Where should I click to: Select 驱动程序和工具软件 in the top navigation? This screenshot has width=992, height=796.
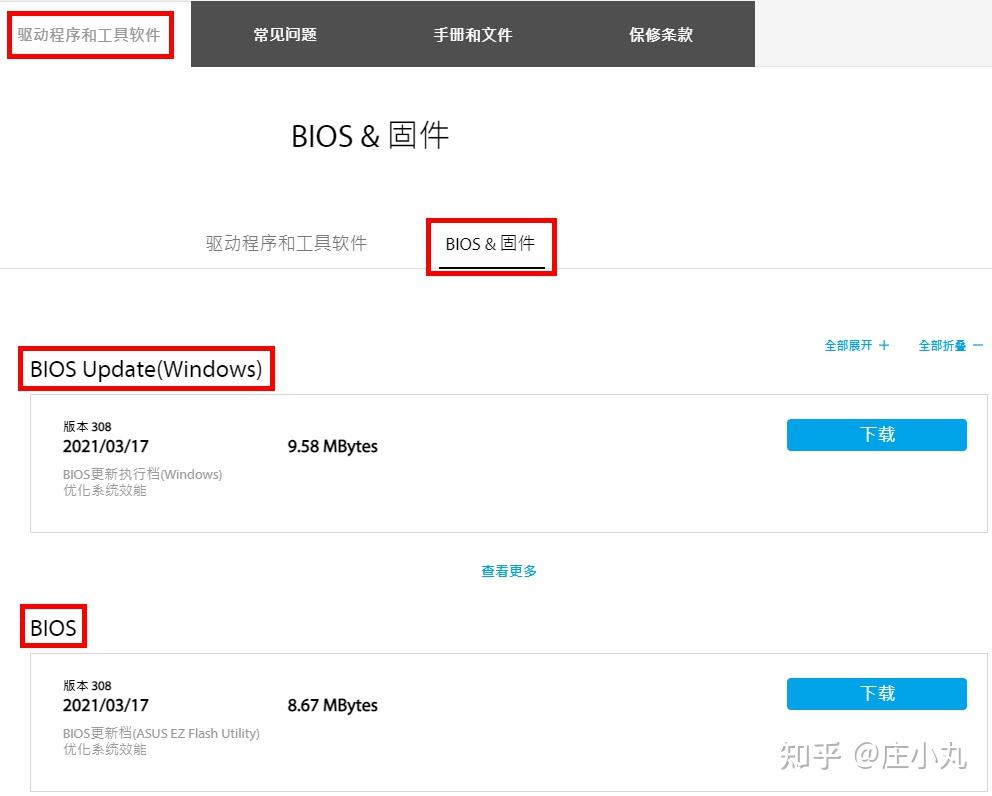tap(90, 33)
